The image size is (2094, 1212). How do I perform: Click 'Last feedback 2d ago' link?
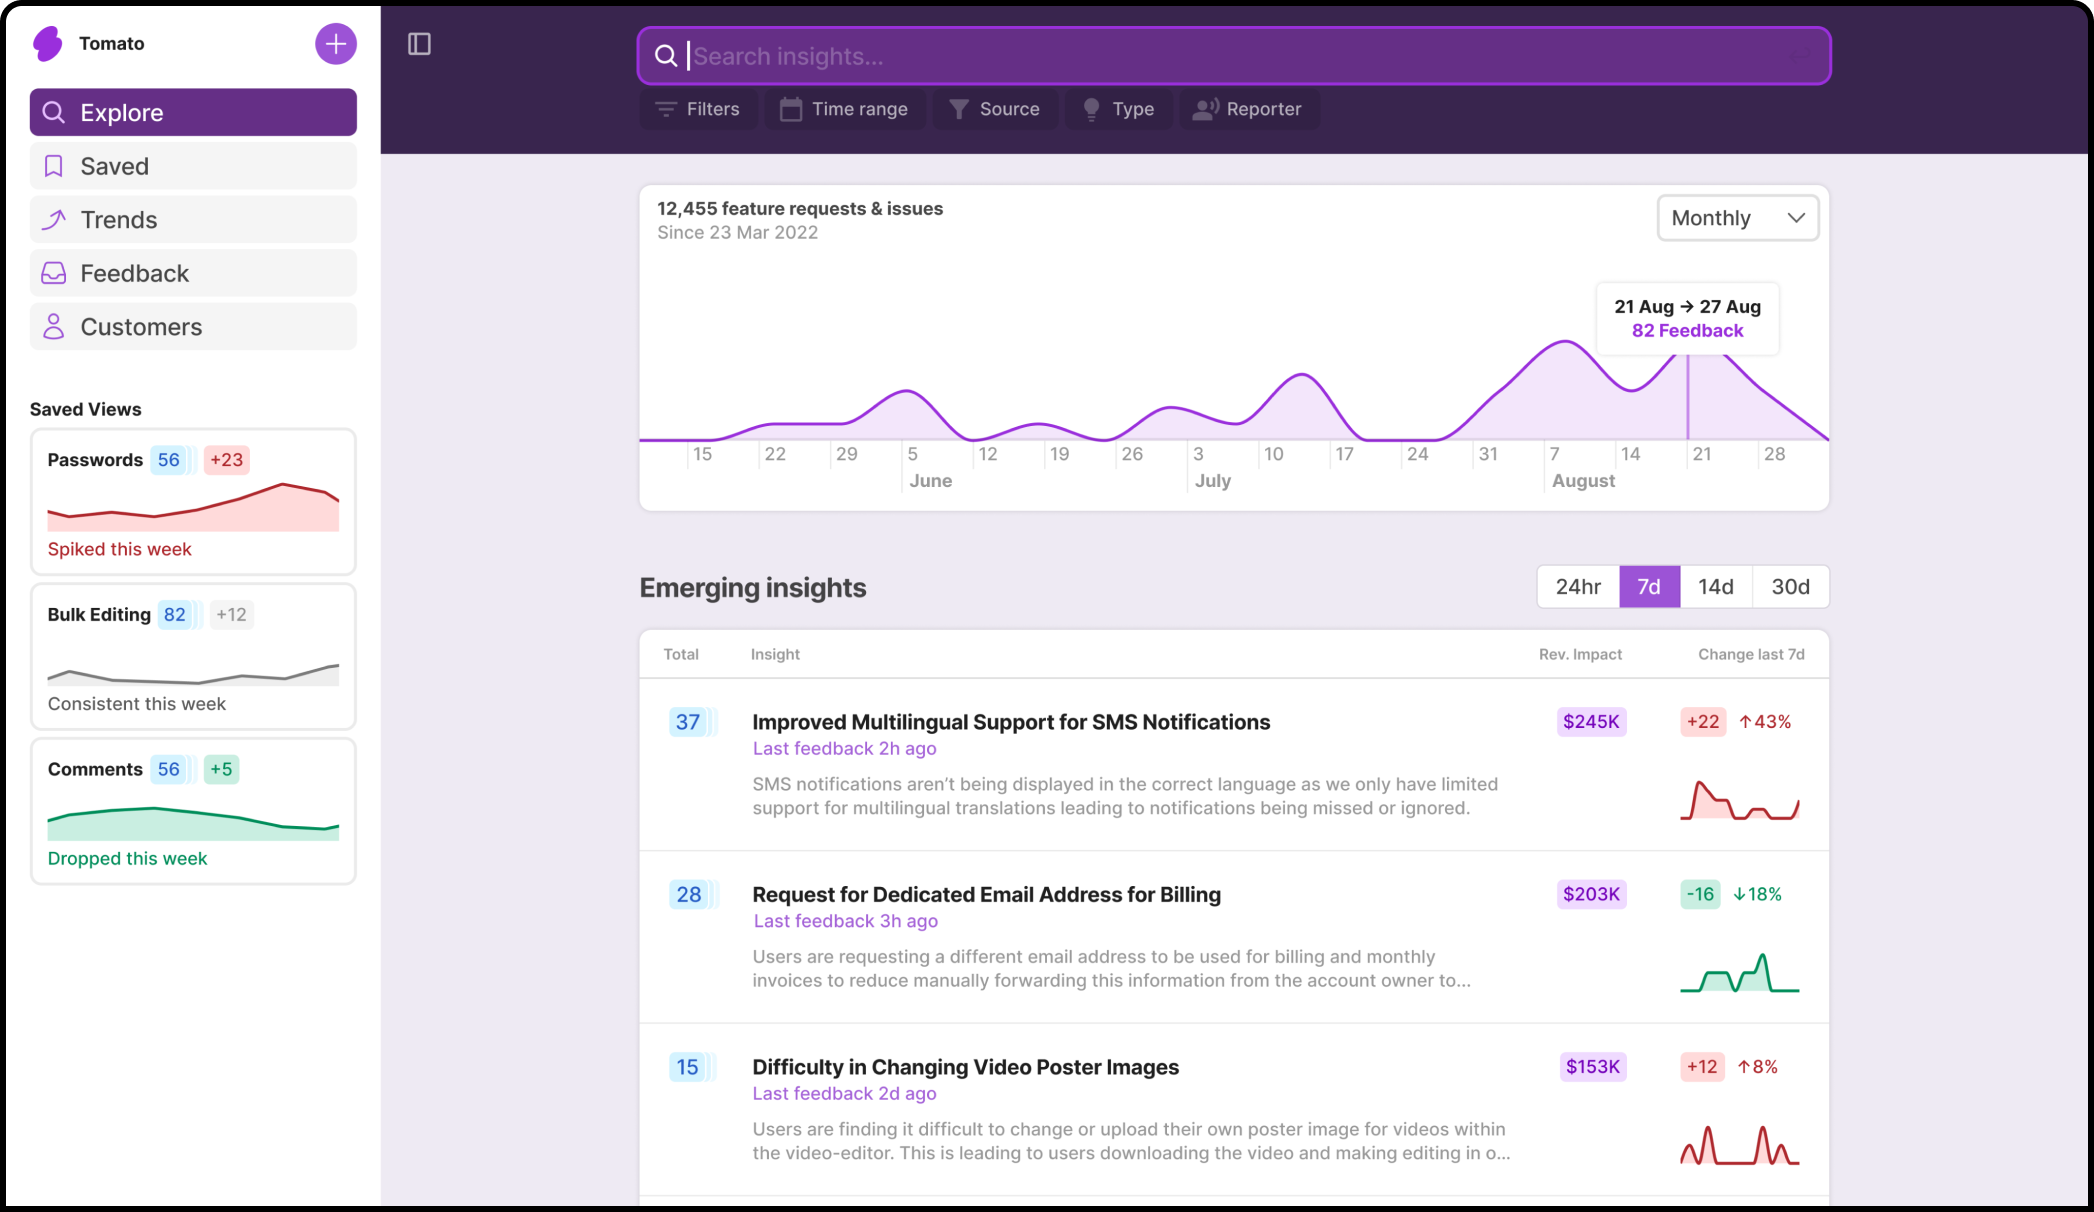[x=844, y=1093]
